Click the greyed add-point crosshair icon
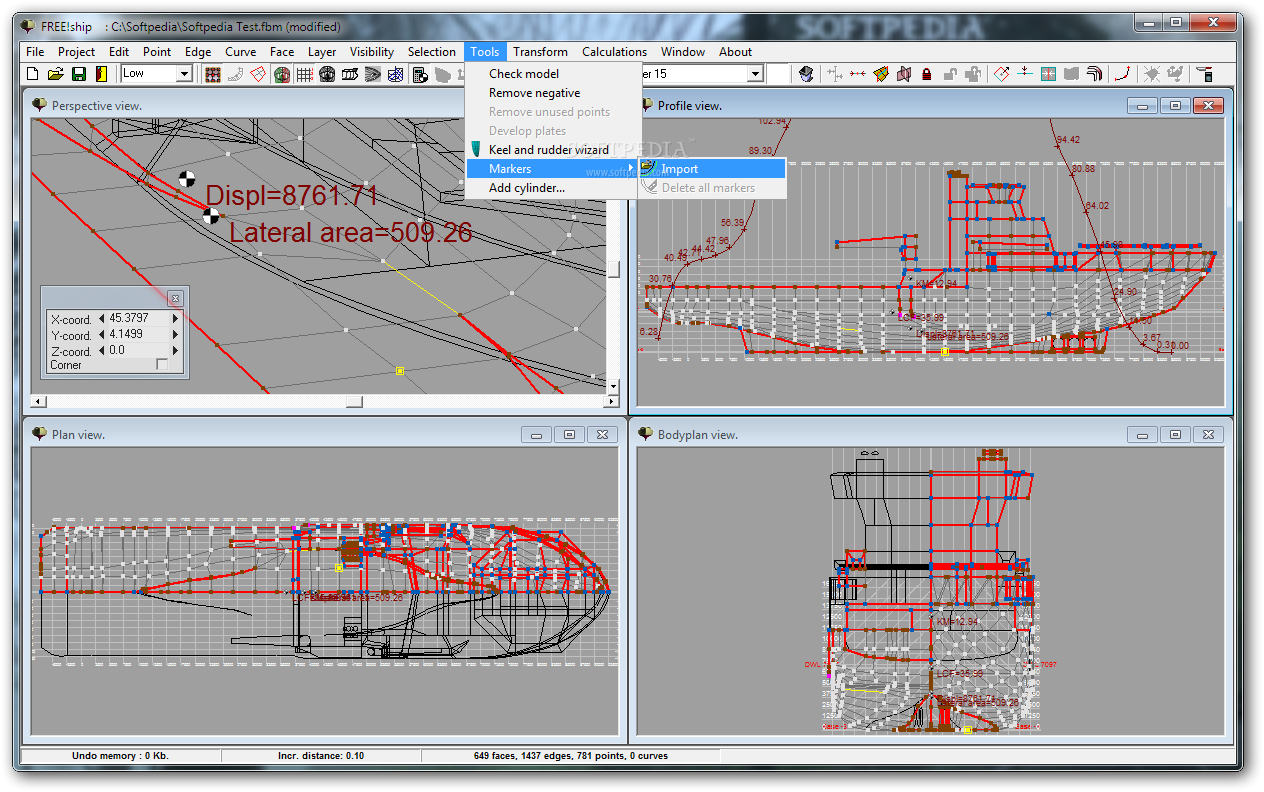This screenshot has width=1264, height=792. click(x=835, y=74)
